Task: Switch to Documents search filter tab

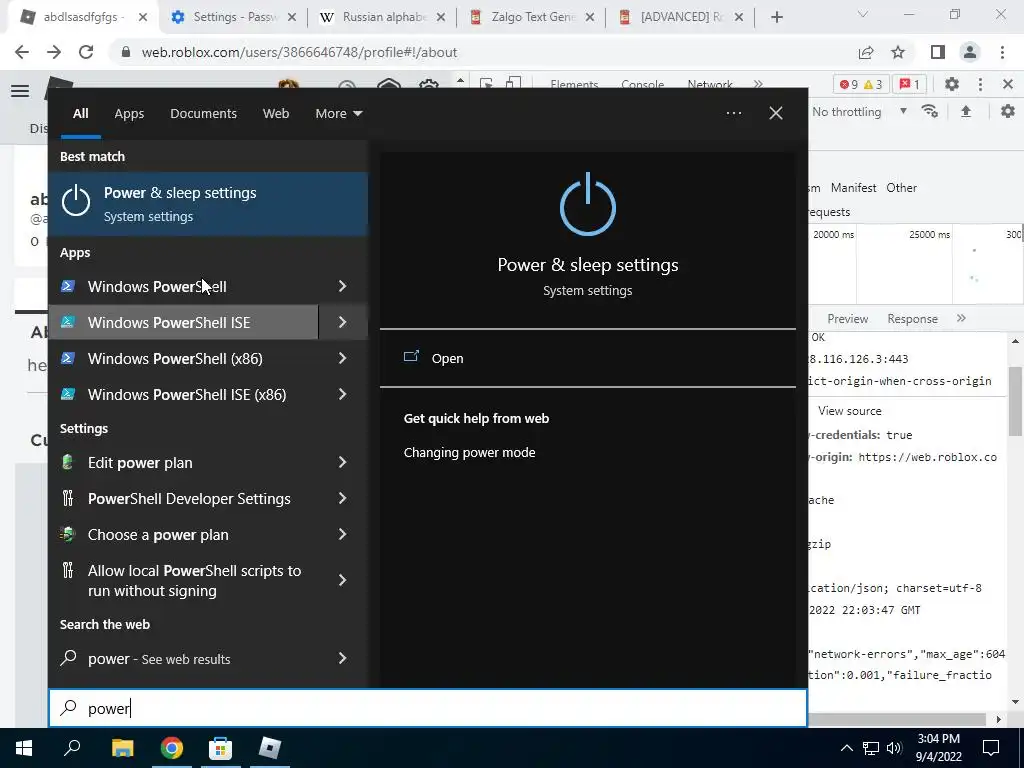Action: coord(203,114)
